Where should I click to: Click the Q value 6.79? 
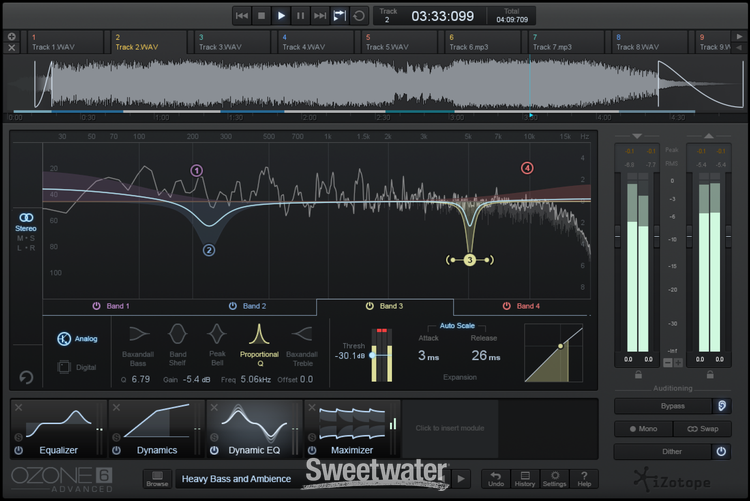coord(140,379)
